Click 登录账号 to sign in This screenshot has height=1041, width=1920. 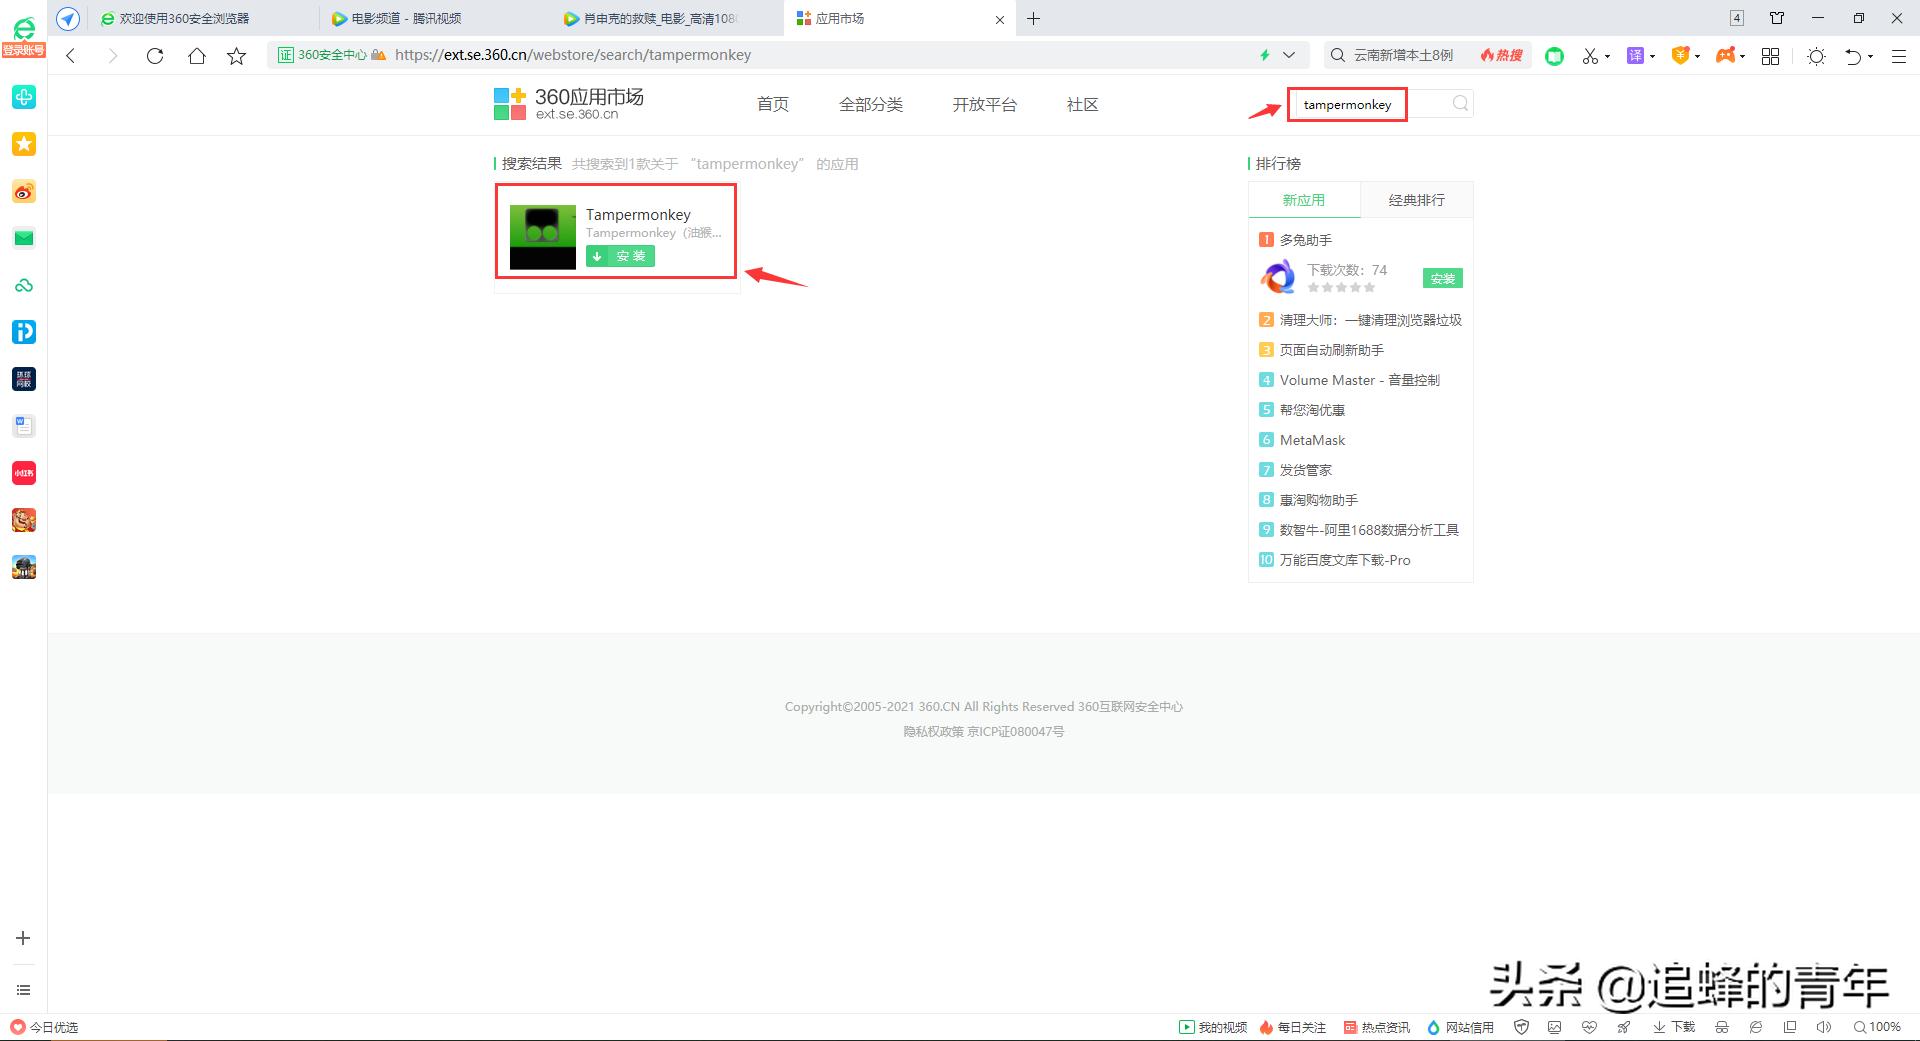(23, 50)
